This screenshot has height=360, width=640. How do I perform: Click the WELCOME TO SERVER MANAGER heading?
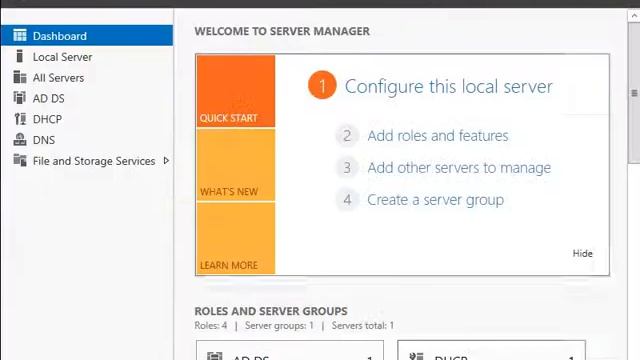282,31
